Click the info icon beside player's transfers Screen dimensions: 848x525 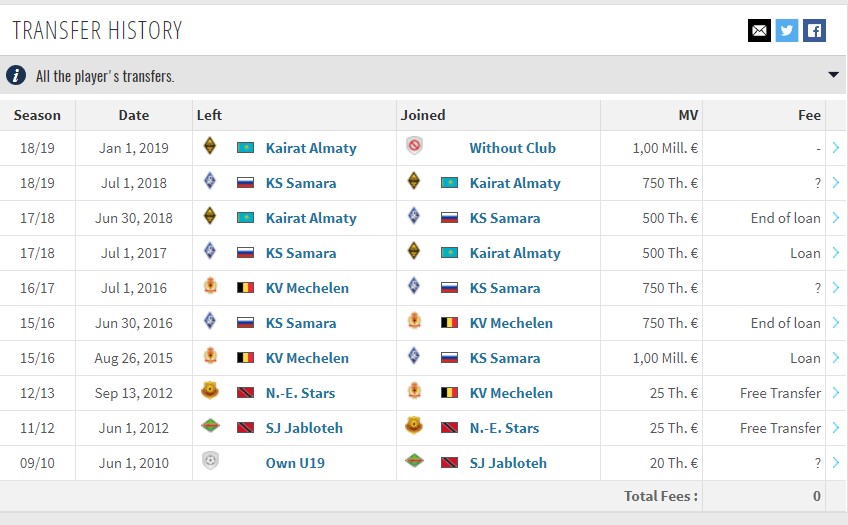(16, 75)
